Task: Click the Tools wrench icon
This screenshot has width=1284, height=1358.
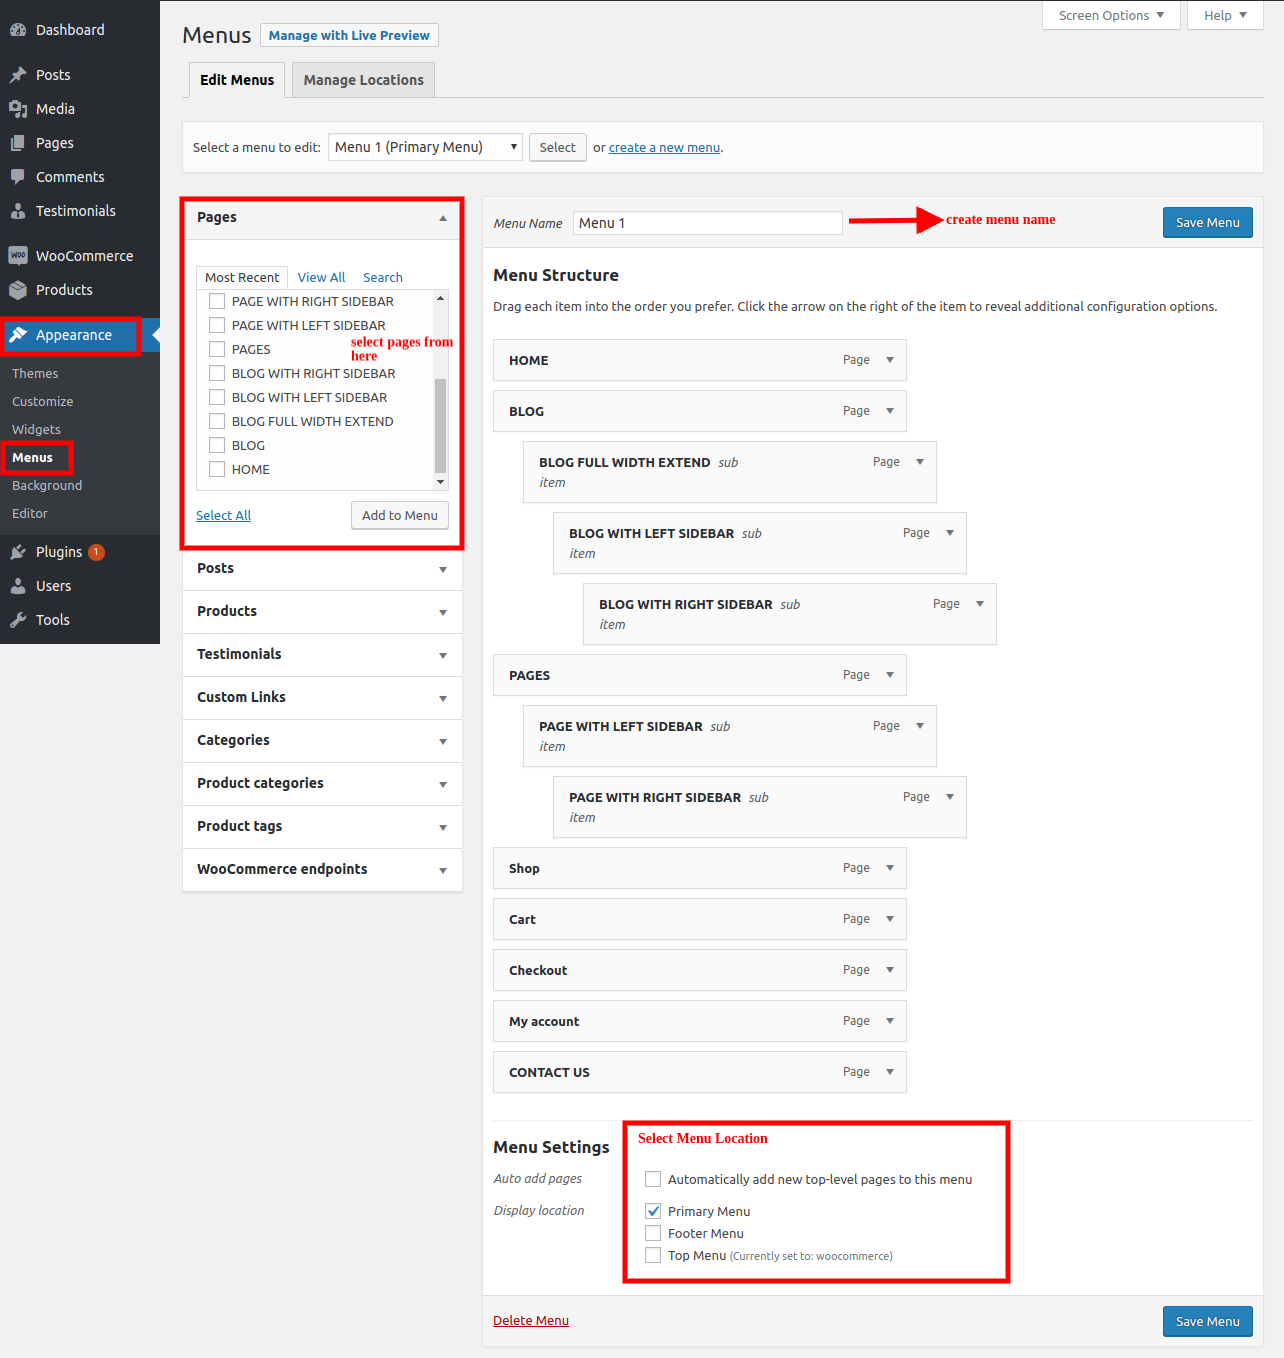Action: [18, 620]
